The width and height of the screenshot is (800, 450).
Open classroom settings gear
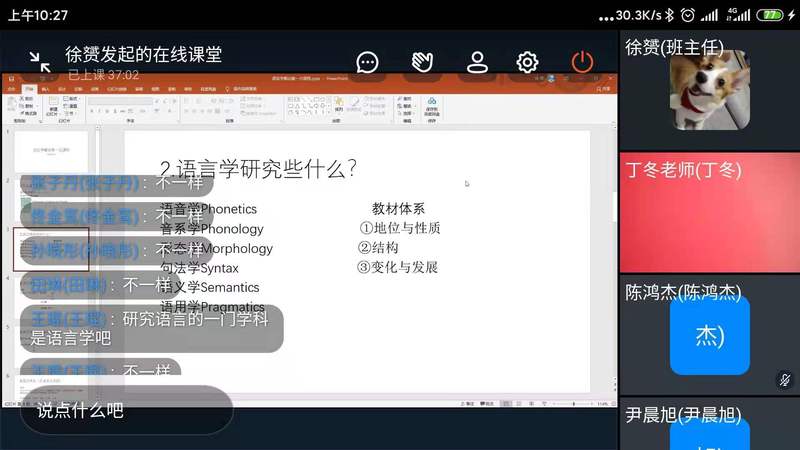pyautogui.click(x=527, y=62)
